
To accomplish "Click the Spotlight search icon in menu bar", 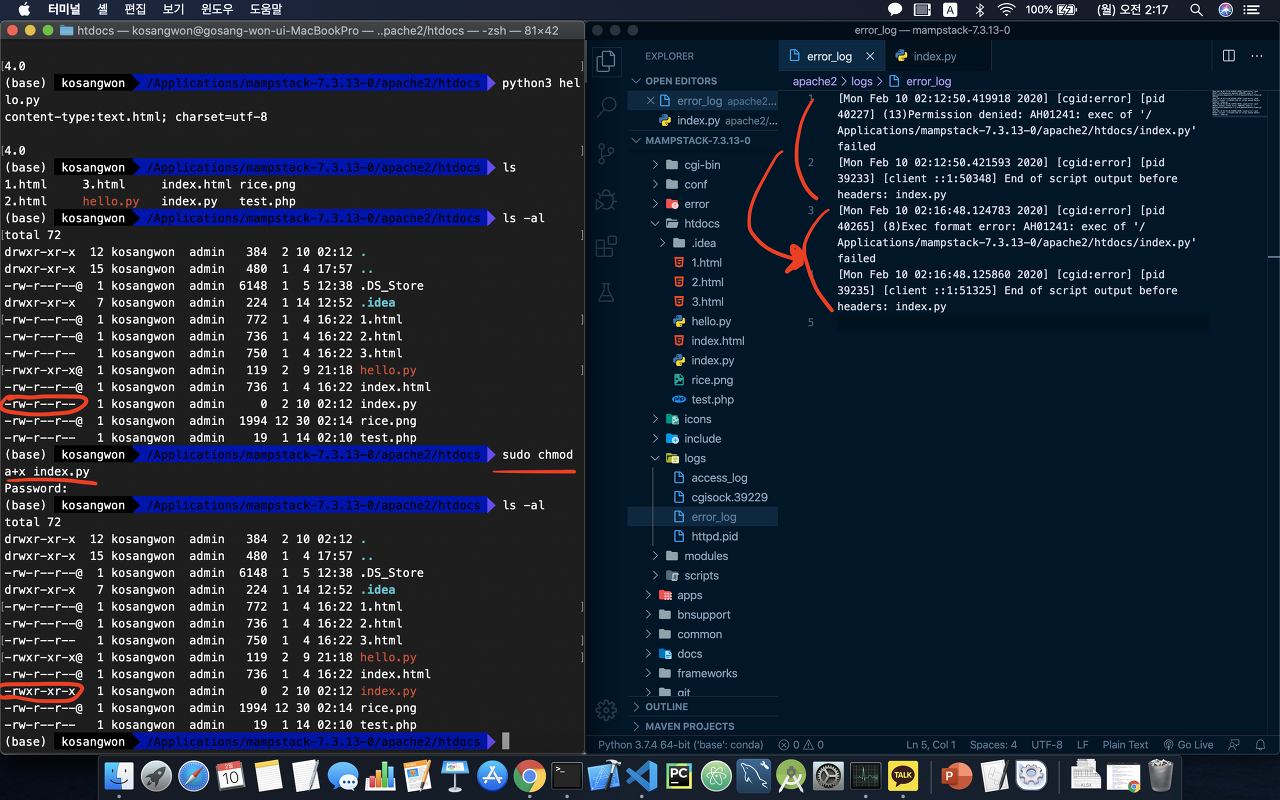I will pos(1196,10).
